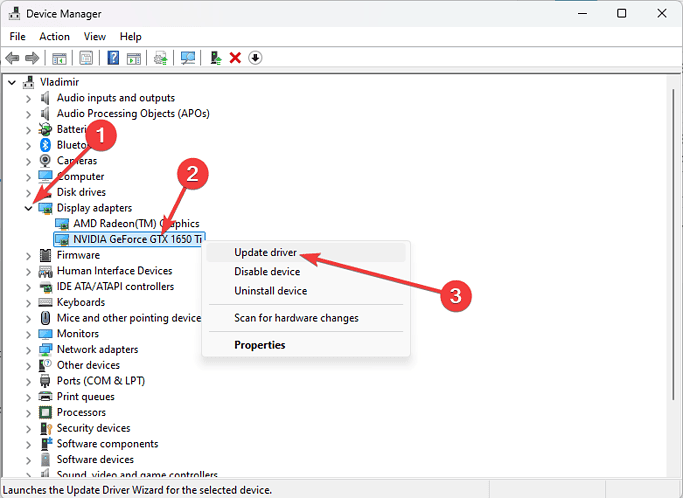Screen dimensions: 683x498
Task: Click the Bluetooth icon in device tree
Action: 45,145
